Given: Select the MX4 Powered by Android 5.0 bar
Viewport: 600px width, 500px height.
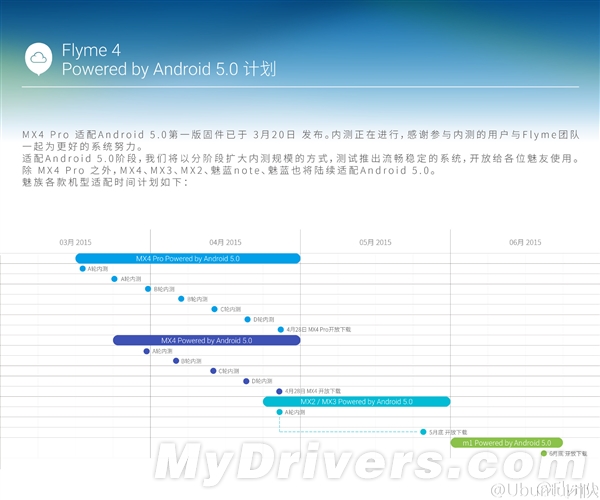Looking at the screenshot, I should [x=206, y=340].
